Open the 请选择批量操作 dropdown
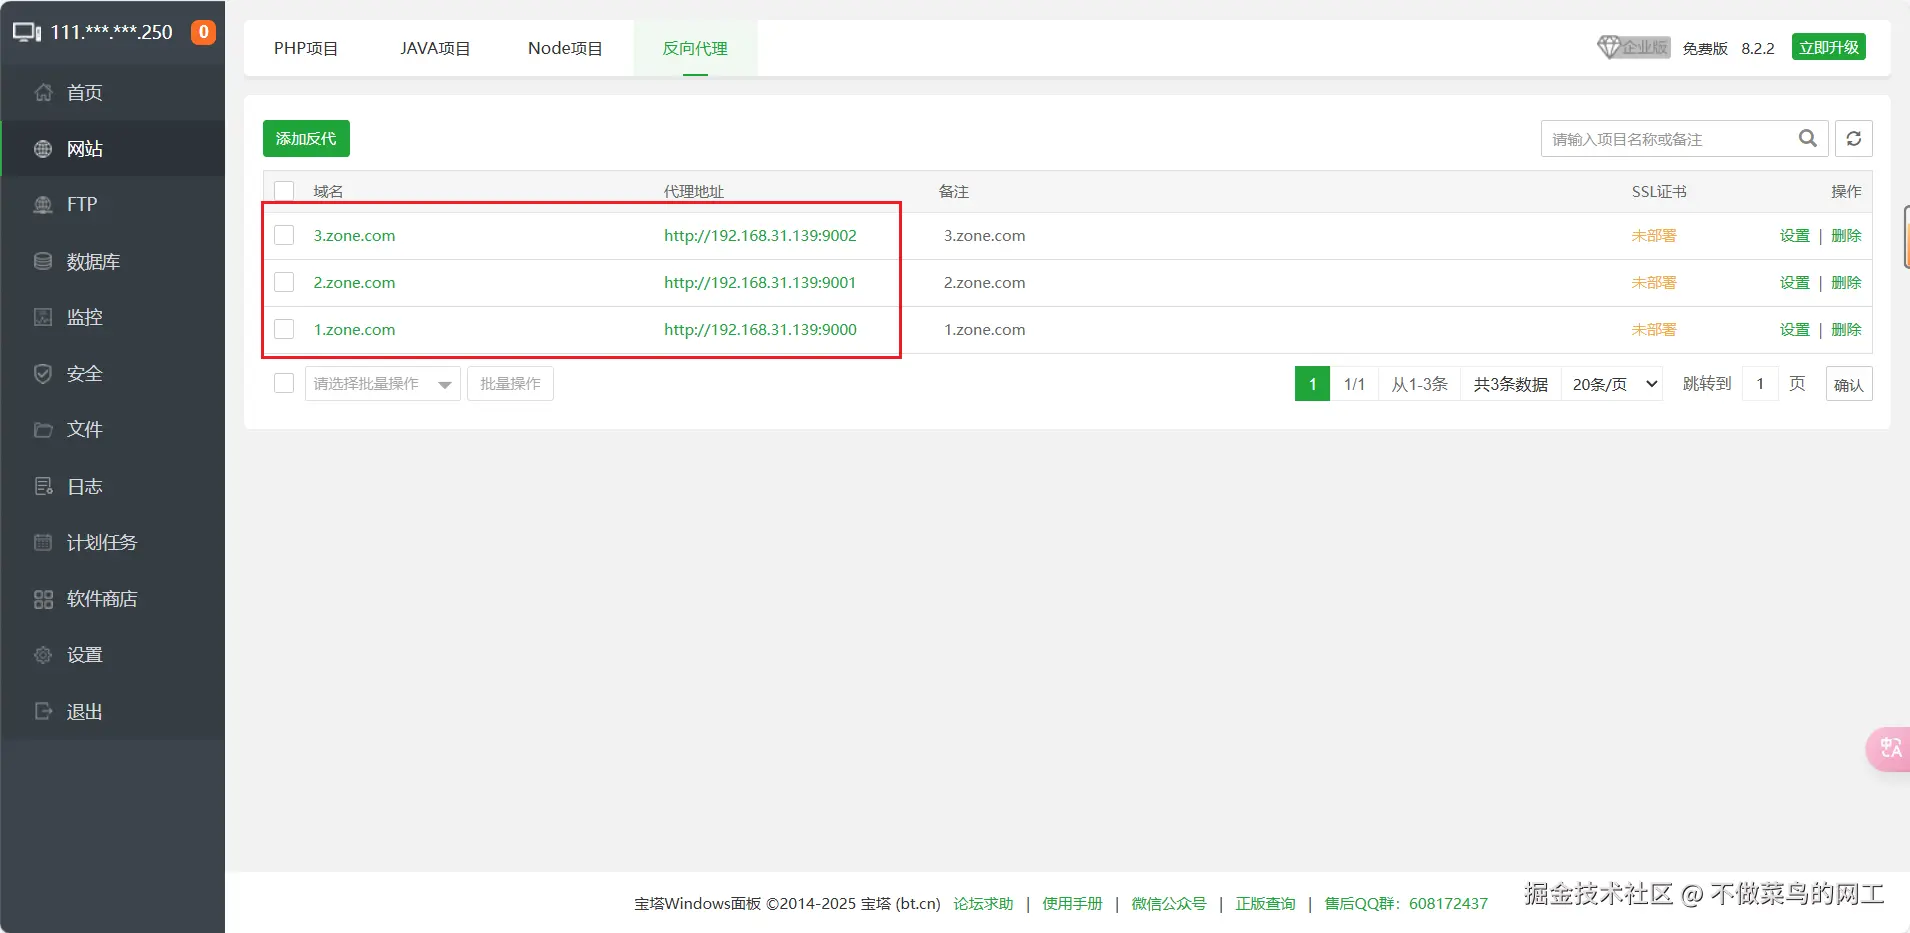 click(382, 384)
